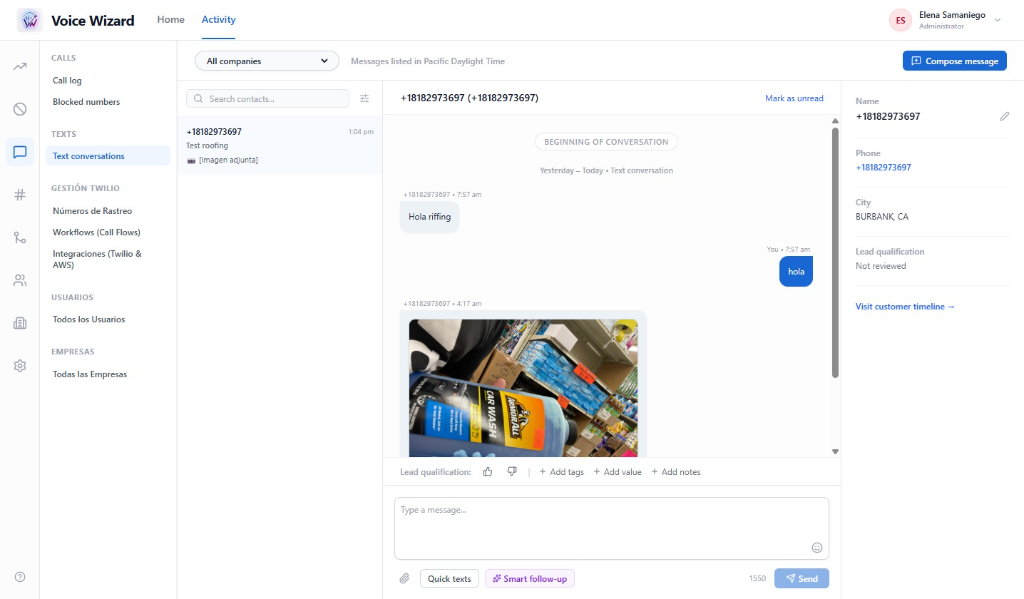Switch to the Activity tab
This screenshot has height=599, width=1024.
pyautogui.click(x=219, y=20)
